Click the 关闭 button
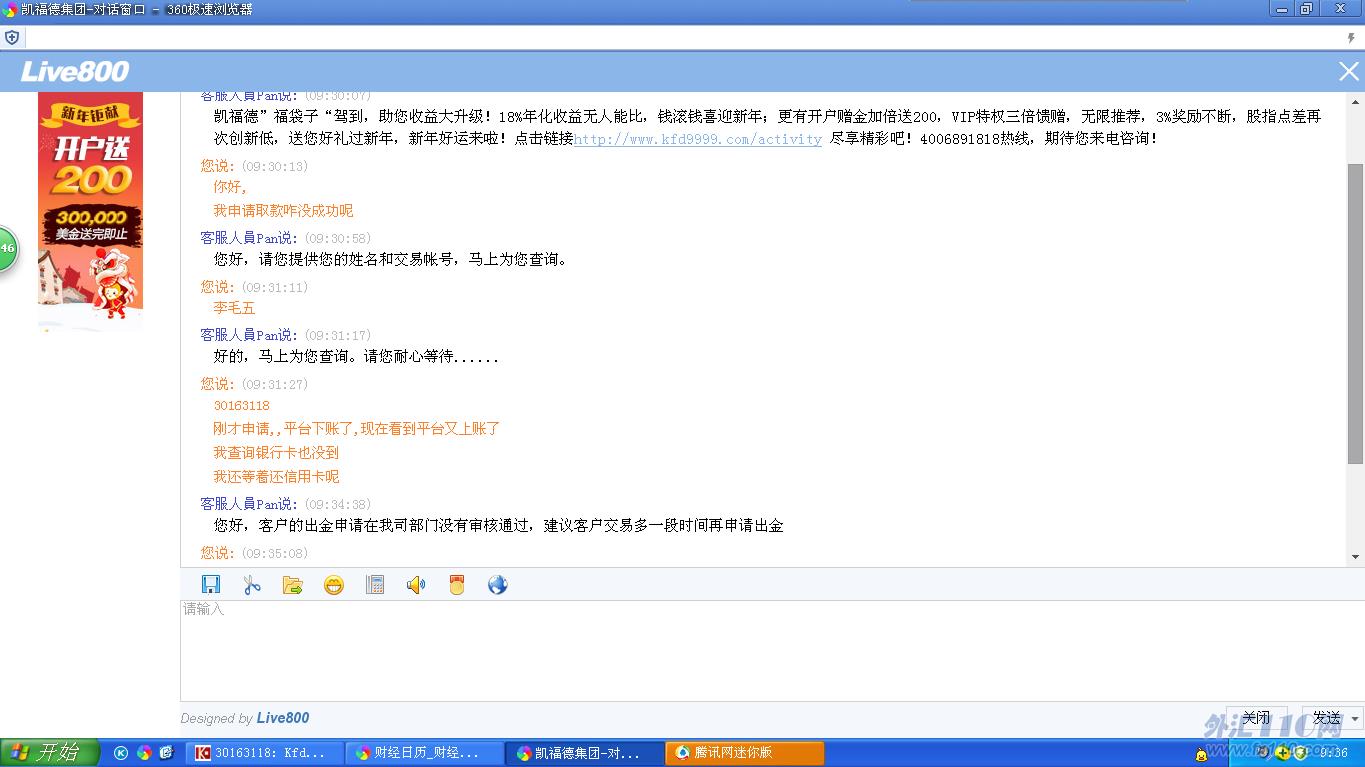The height and width of the screenshot is (767, 1365). (1256, 718)
